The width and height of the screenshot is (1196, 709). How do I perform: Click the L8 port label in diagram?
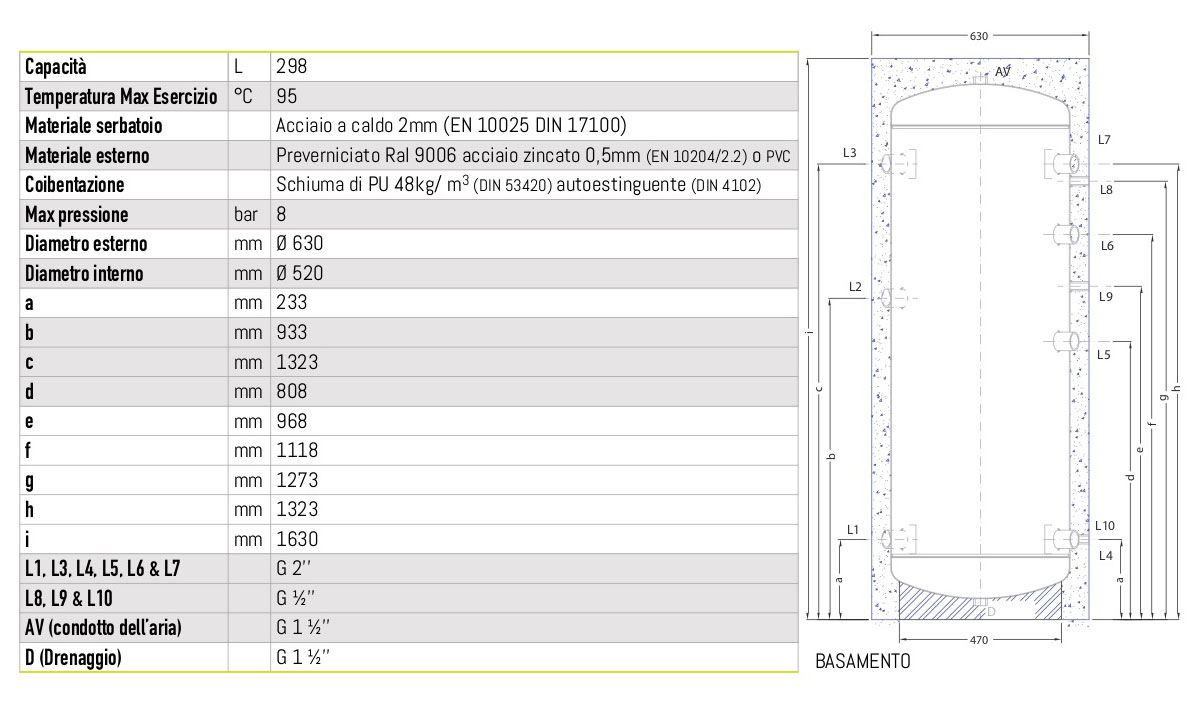1106,189
